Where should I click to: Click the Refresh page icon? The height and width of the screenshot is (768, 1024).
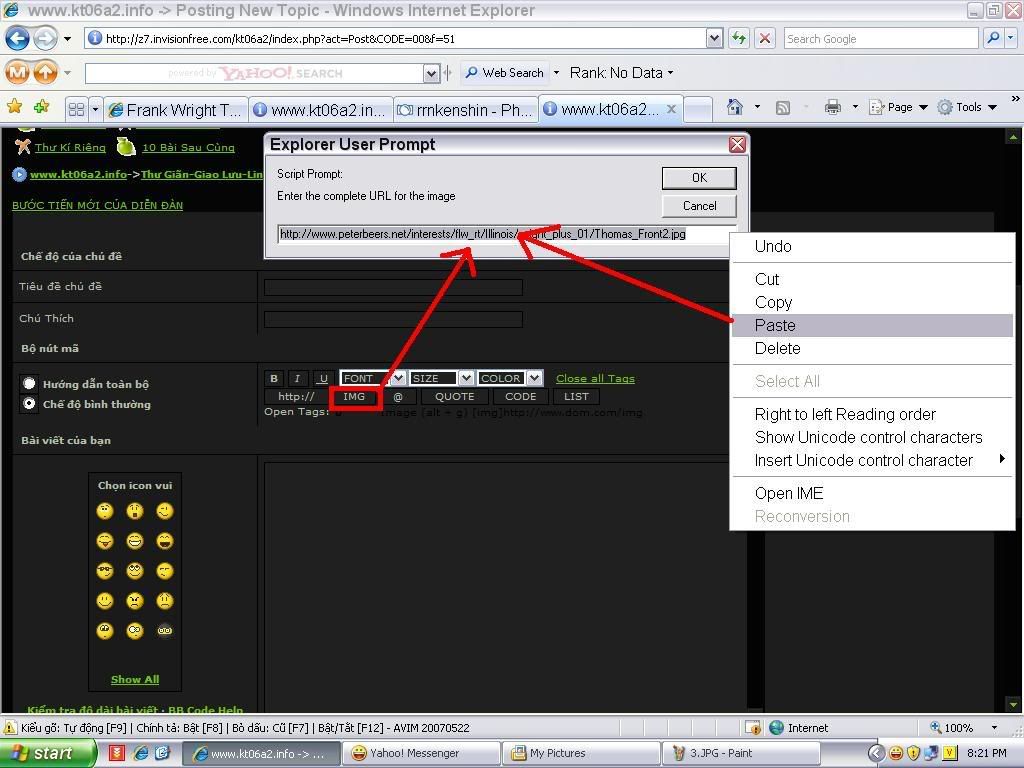(739, 39)
